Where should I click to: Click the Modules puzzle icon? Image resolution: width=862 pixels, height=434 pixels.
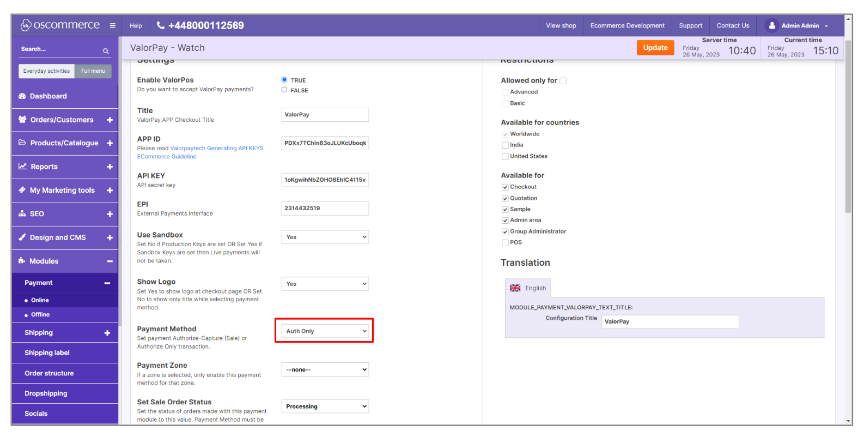pos(23,261)
